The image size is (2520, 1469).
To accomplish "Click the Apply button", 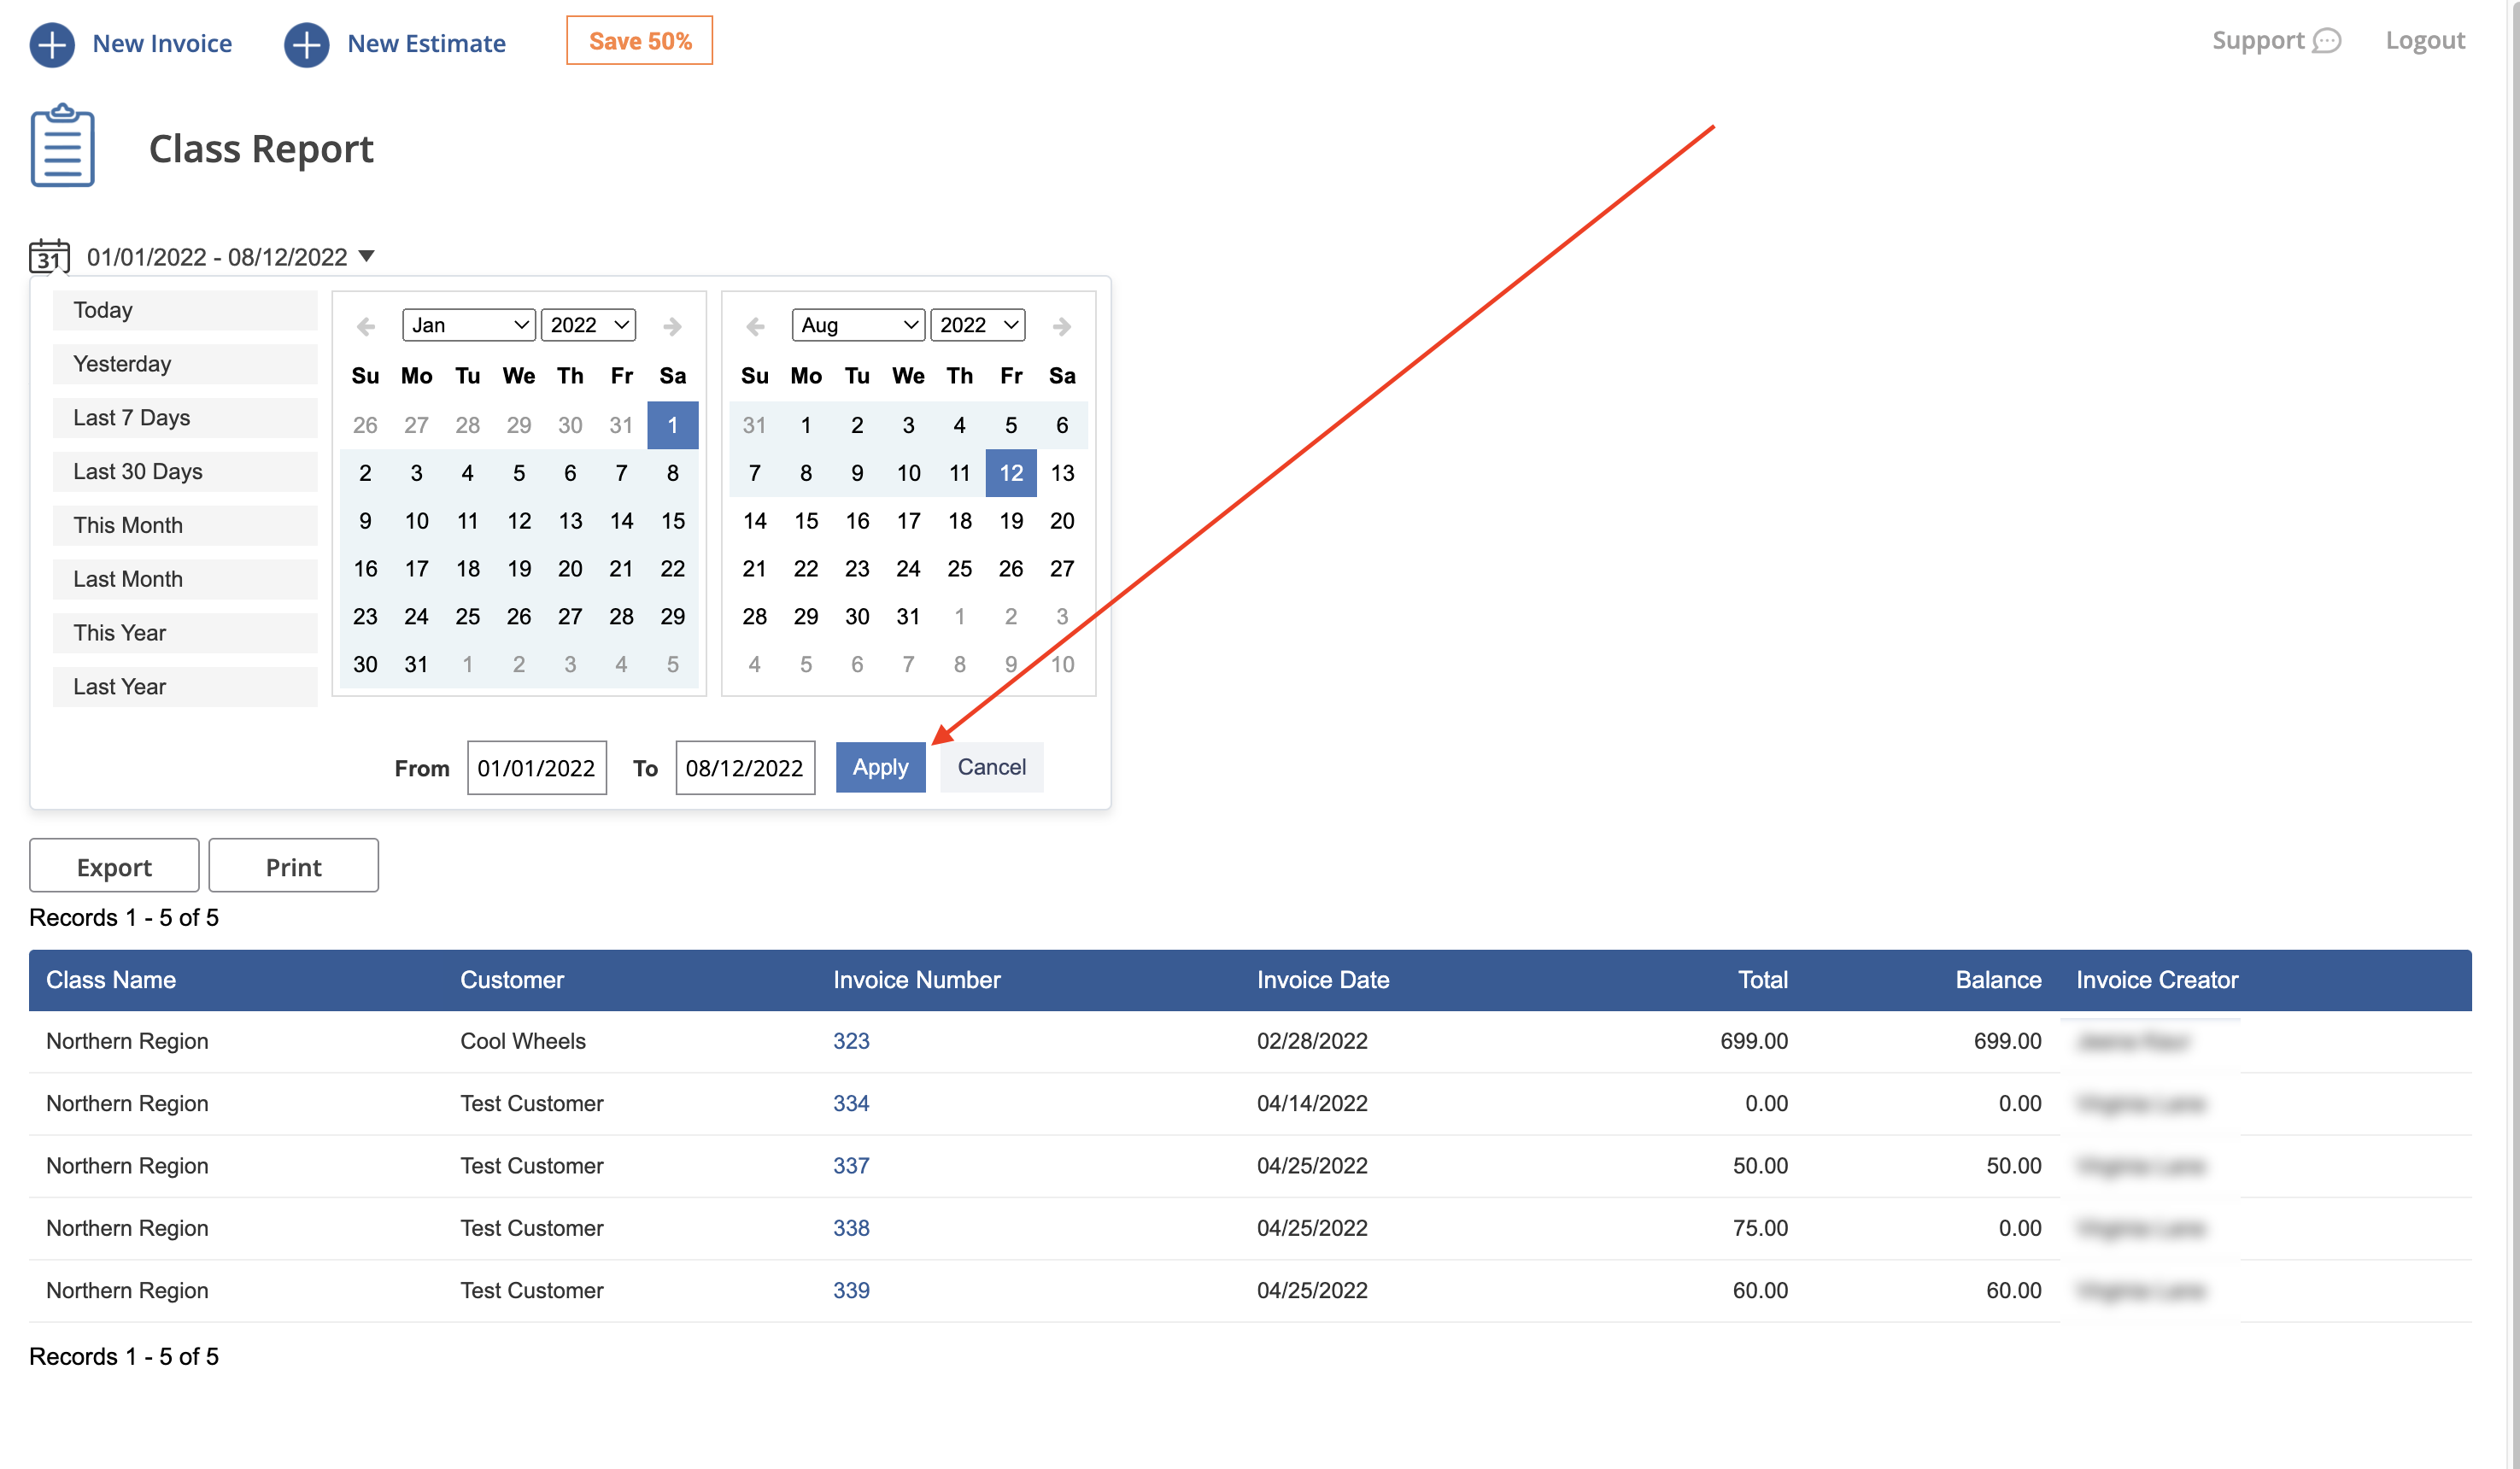I will [880, 767].
